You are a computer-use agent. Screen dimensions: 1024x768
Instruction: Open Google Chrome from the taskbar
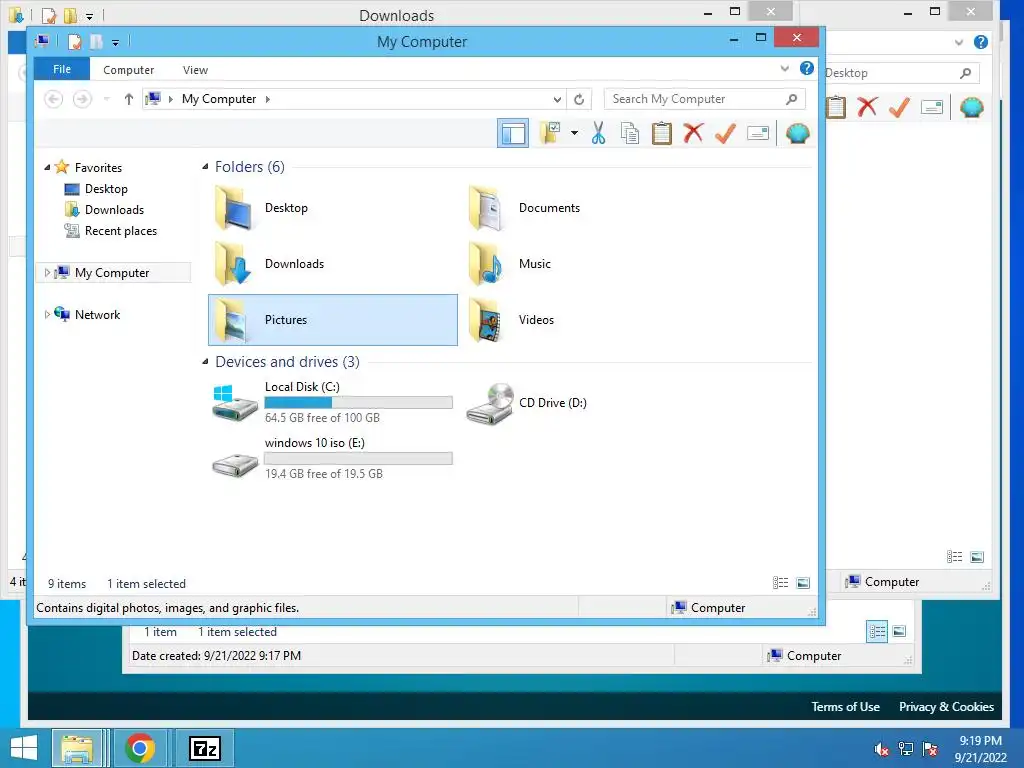140,748
